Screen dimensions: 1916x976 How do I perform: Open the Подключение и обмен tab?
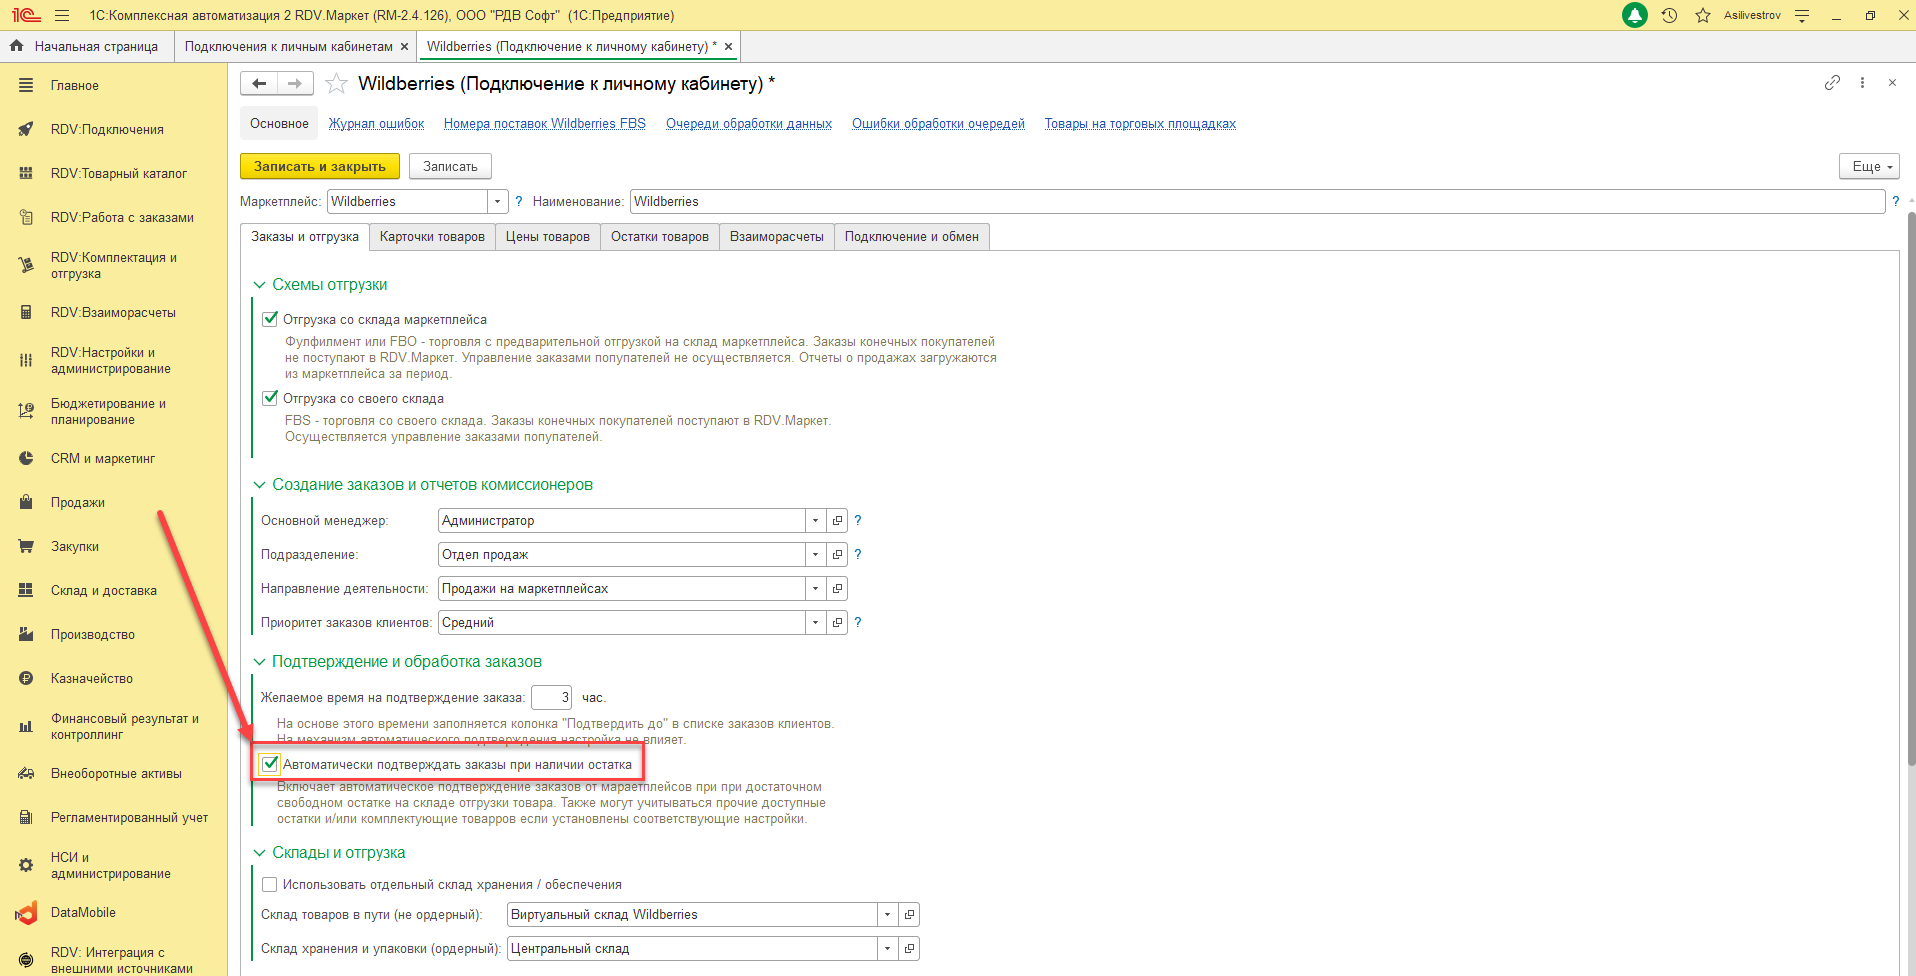[911, 237]
